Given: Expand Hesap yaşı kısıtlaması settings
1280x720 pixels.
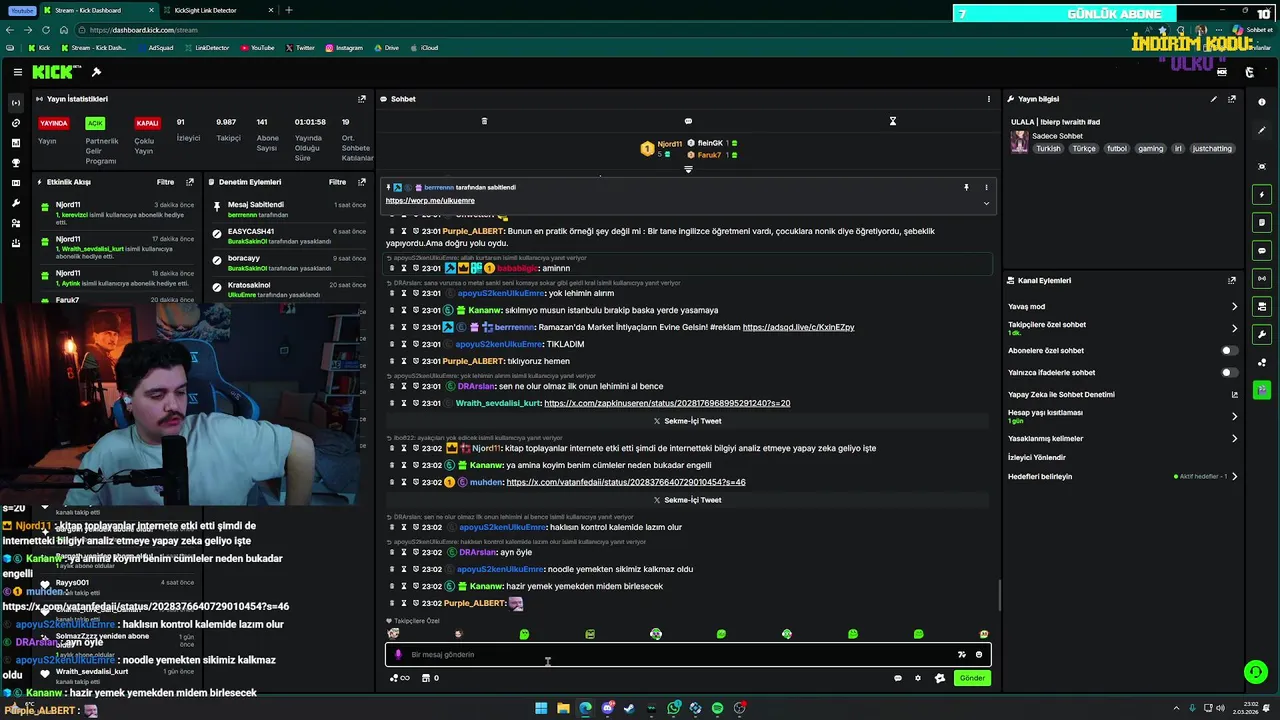Looking at the screenshot, I should coord(1234,416).
